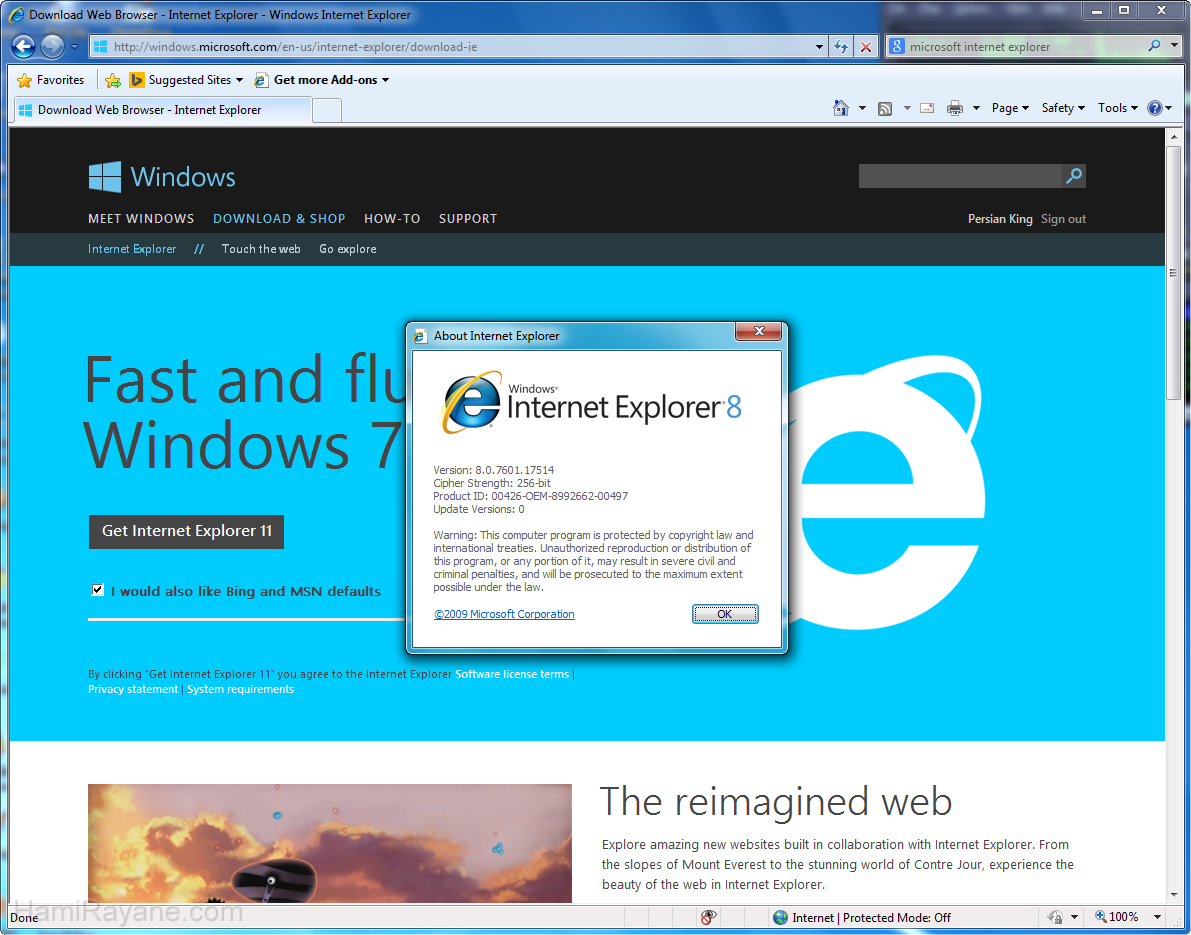
Task: Expand the Home button dropdown arrow
Action: (862, 108)
